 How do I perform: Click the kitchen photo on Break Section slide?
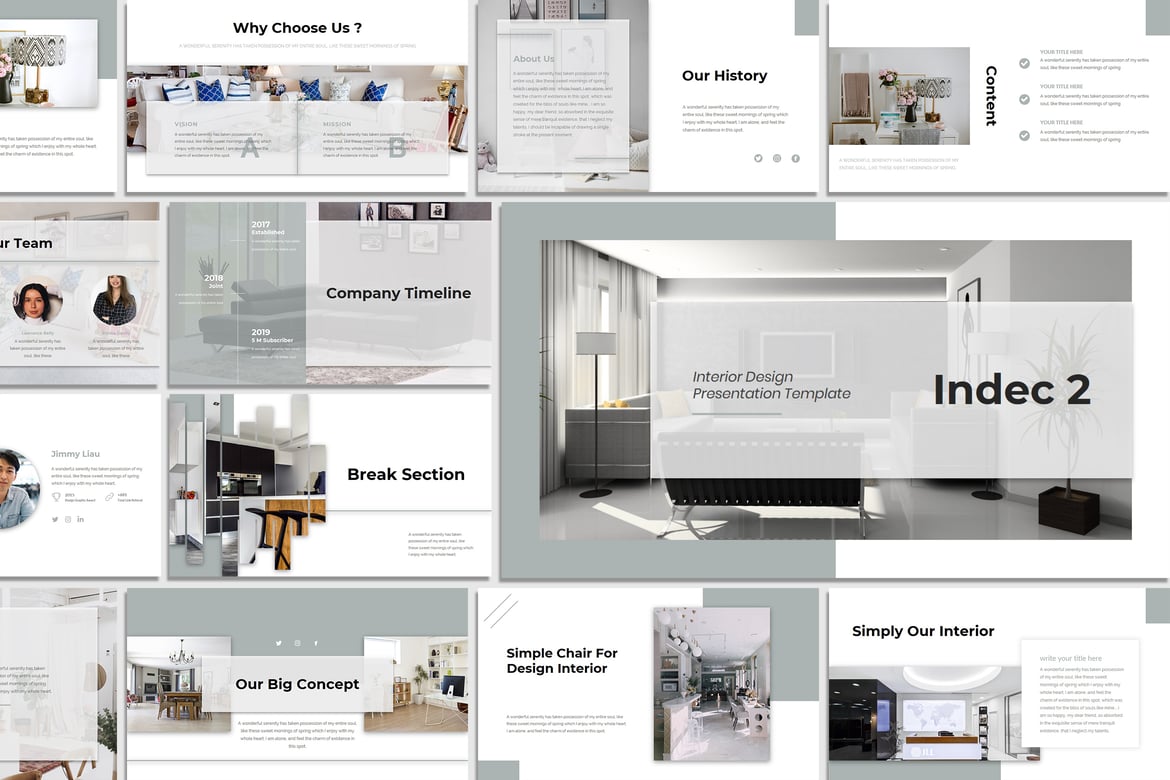(248, 485)
